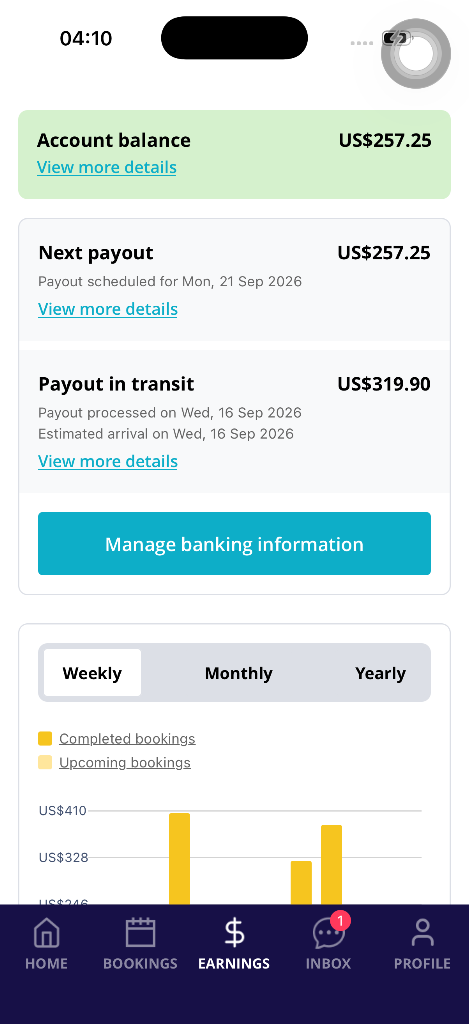
Task: Click the Upcoming bookings pale swatch
Action: pyautogui.click(x=45, y=762)
